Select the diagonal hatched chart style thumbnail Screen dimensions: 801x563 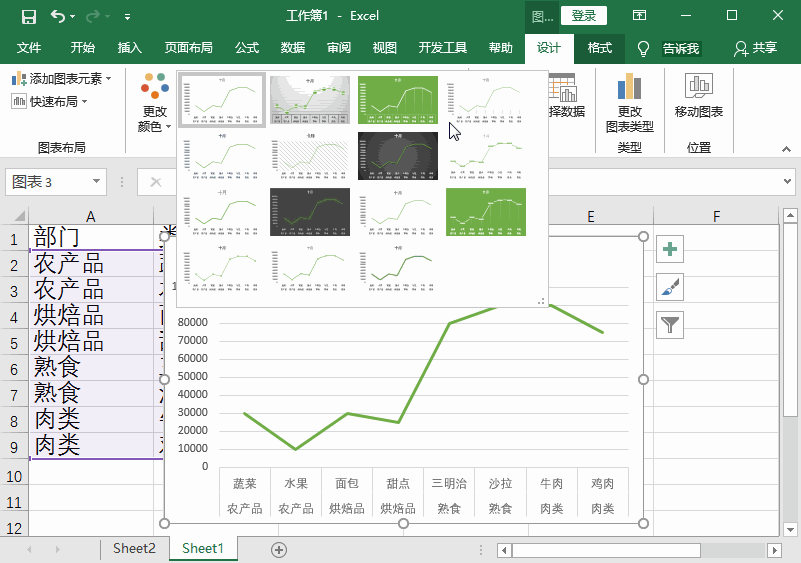(310, 156)
